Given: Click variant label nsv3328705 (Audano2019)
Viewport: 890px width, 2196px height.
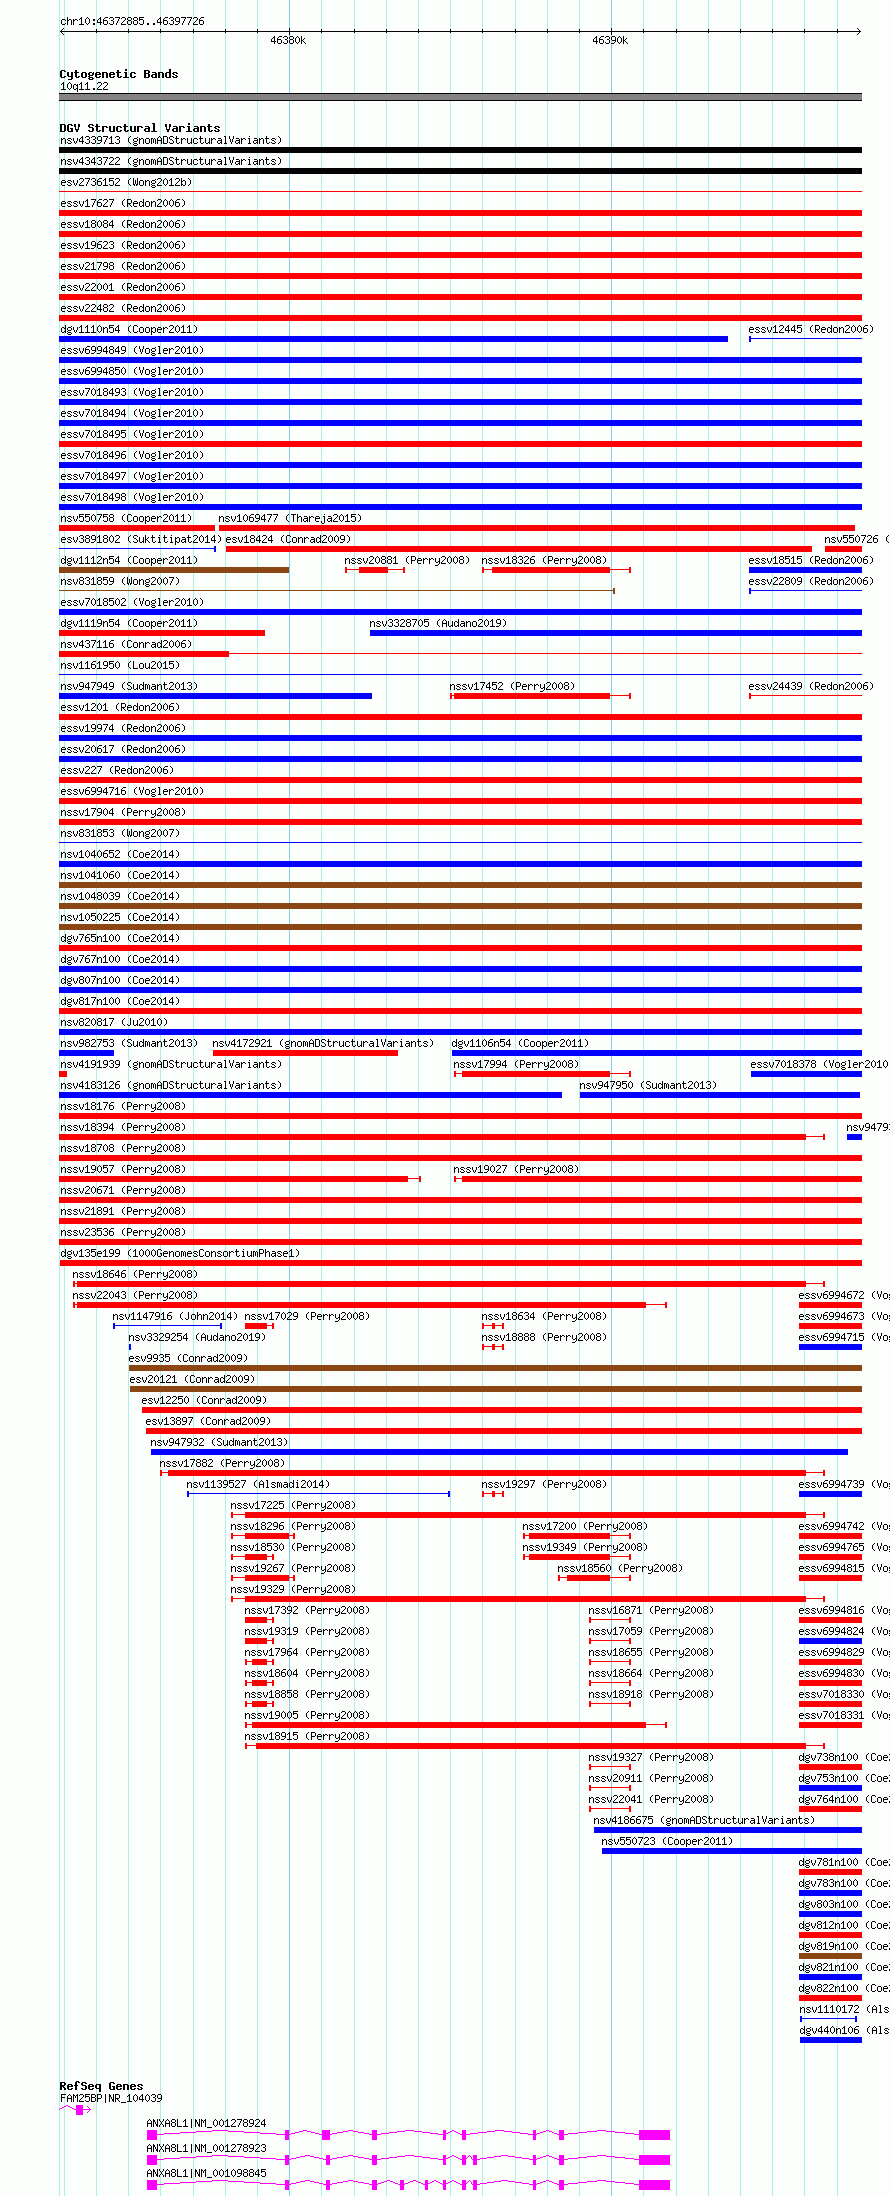Looking at the screenshot, I should pyautogui.click(x=438, y=623).
